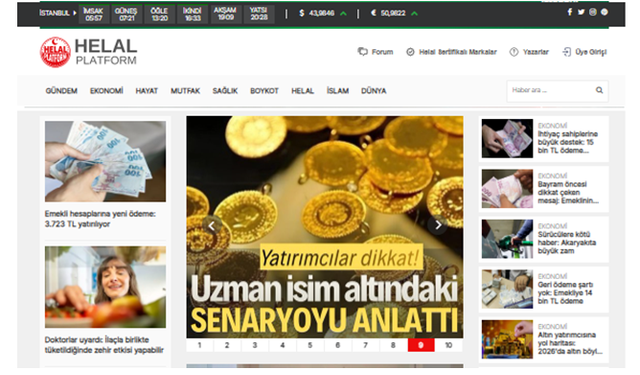Open the Instagram profile icon
The width and height of the screenshot is (640, 375).
(x=593, y=12)
